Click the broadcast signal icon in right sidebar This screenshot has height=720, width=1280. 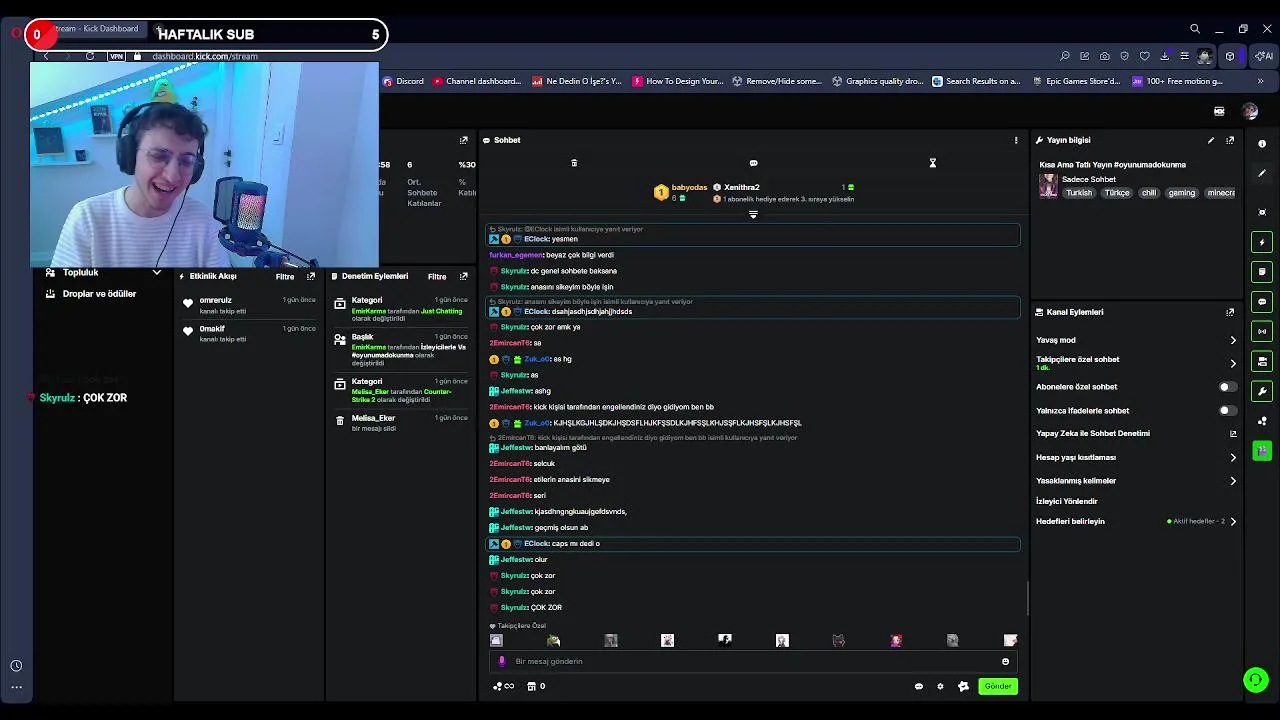point(1262,331)
